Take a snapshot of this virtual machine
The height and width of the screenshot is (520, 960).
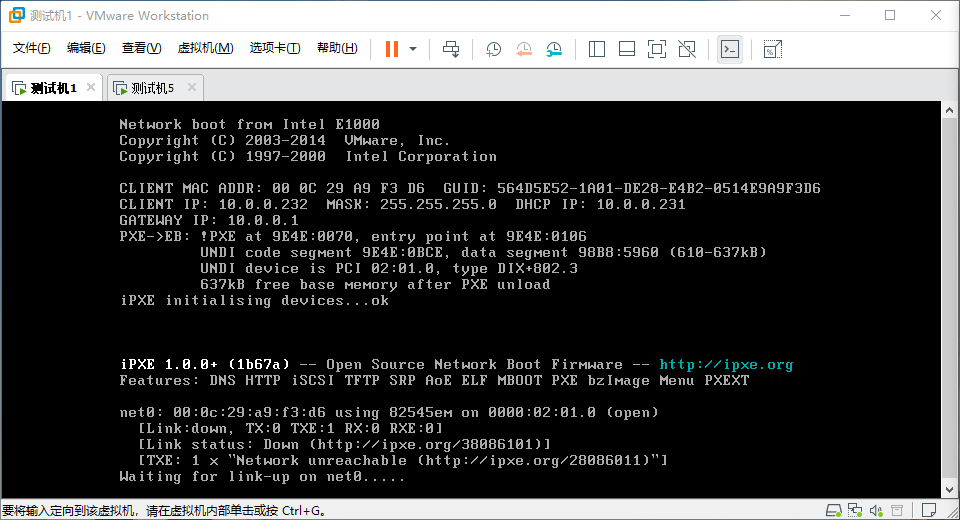(x=493, y=49)
